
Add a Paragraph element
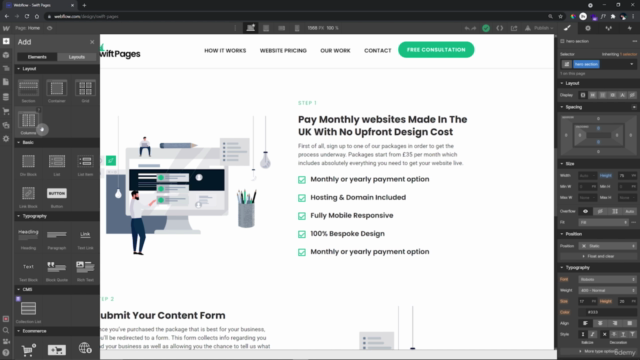(57, 238)
